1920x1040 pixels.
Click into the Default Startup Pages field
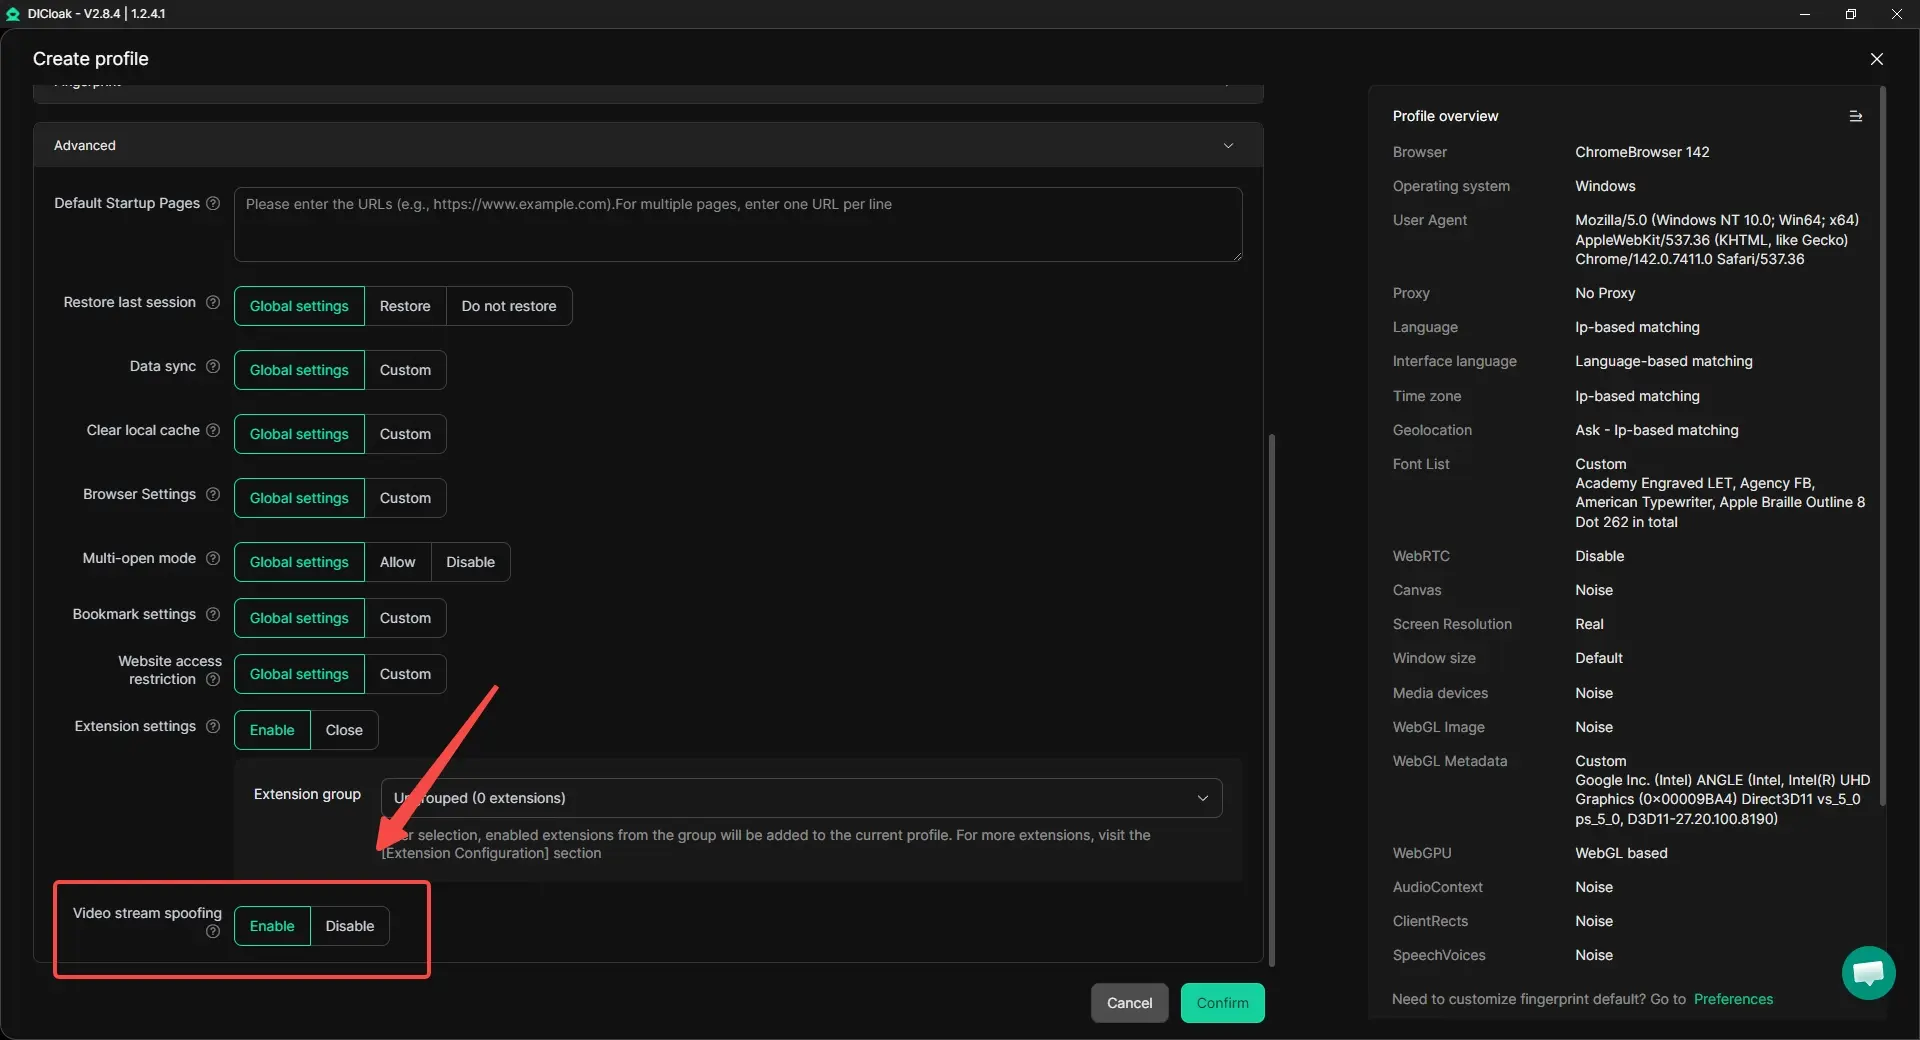tap(737, 225)
